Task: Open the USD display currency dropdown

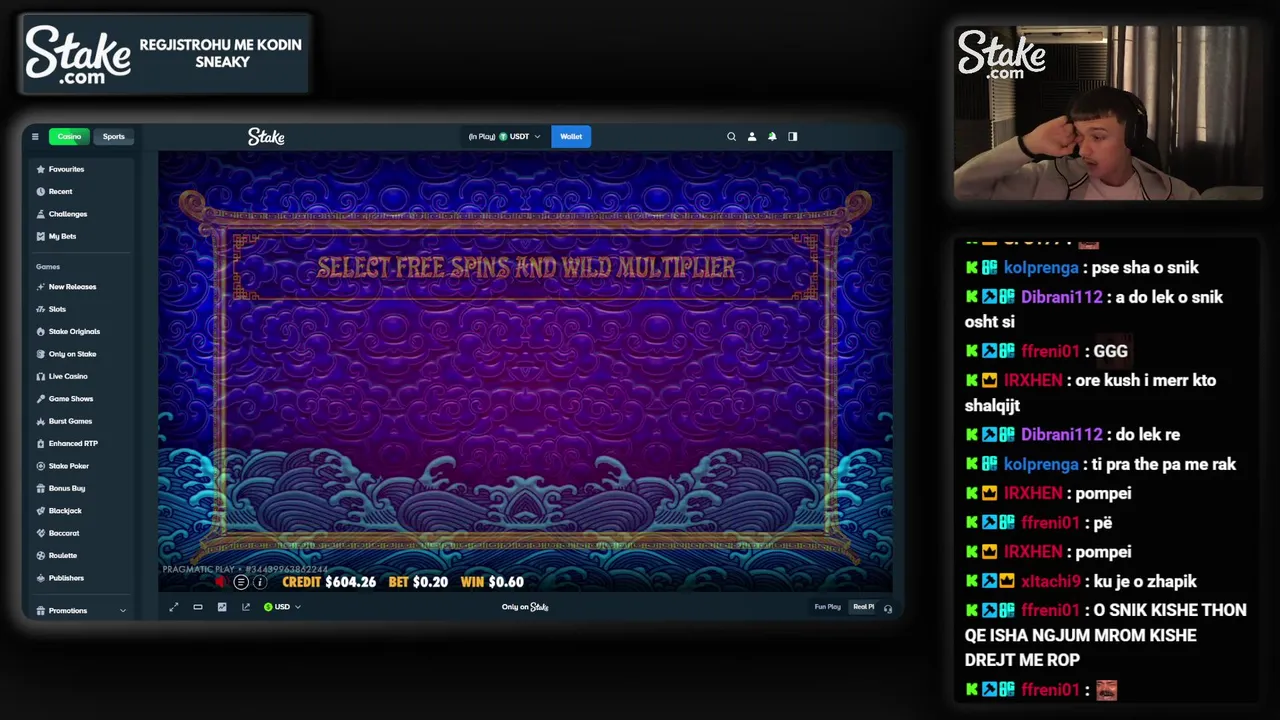Action: click(282, 607)
